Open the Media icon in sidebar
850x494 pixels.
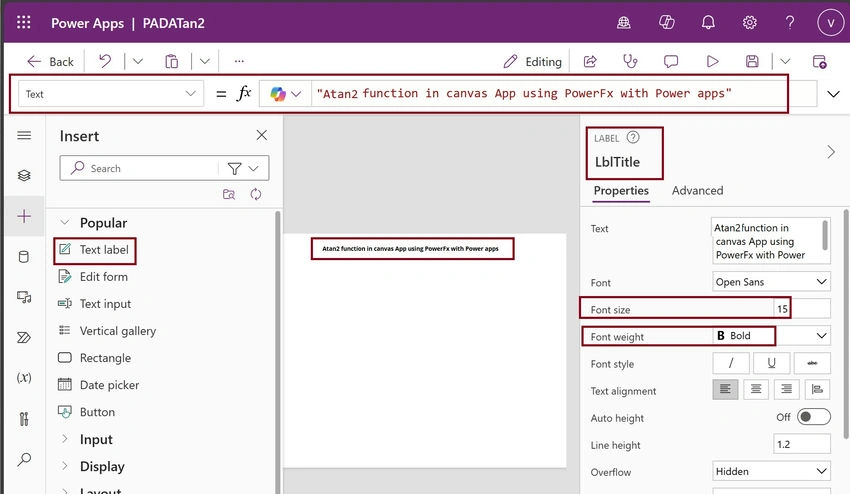click(24, 297)
